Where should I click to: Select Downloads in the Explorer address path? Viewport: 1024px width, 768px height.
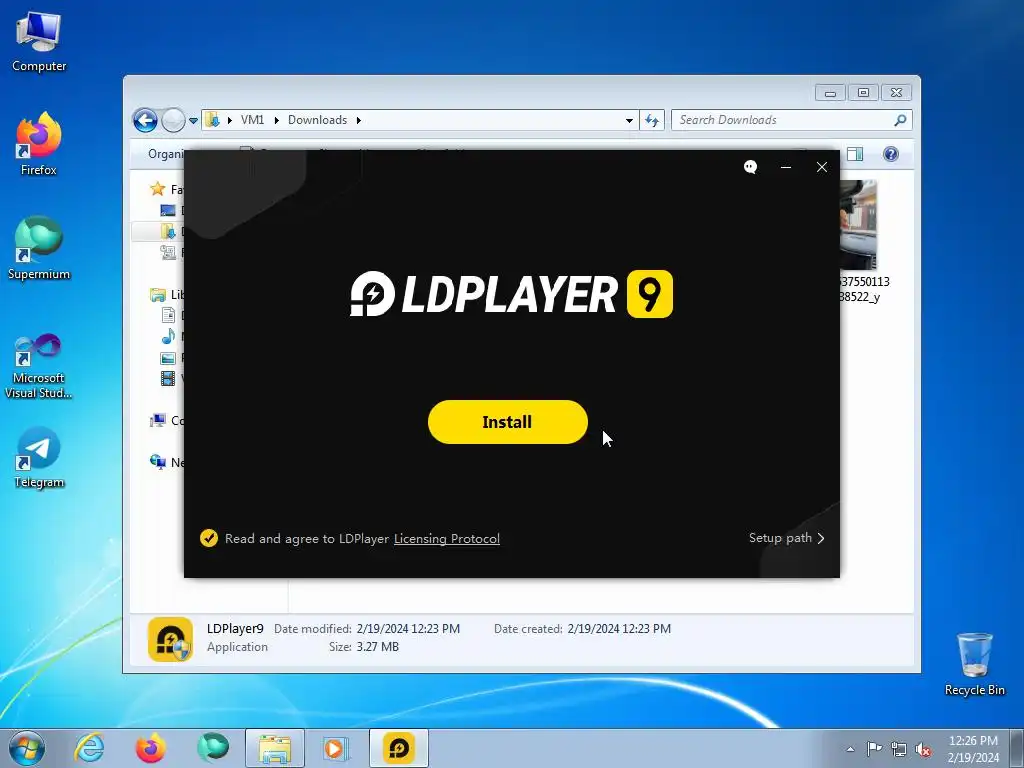pos(317,120)
